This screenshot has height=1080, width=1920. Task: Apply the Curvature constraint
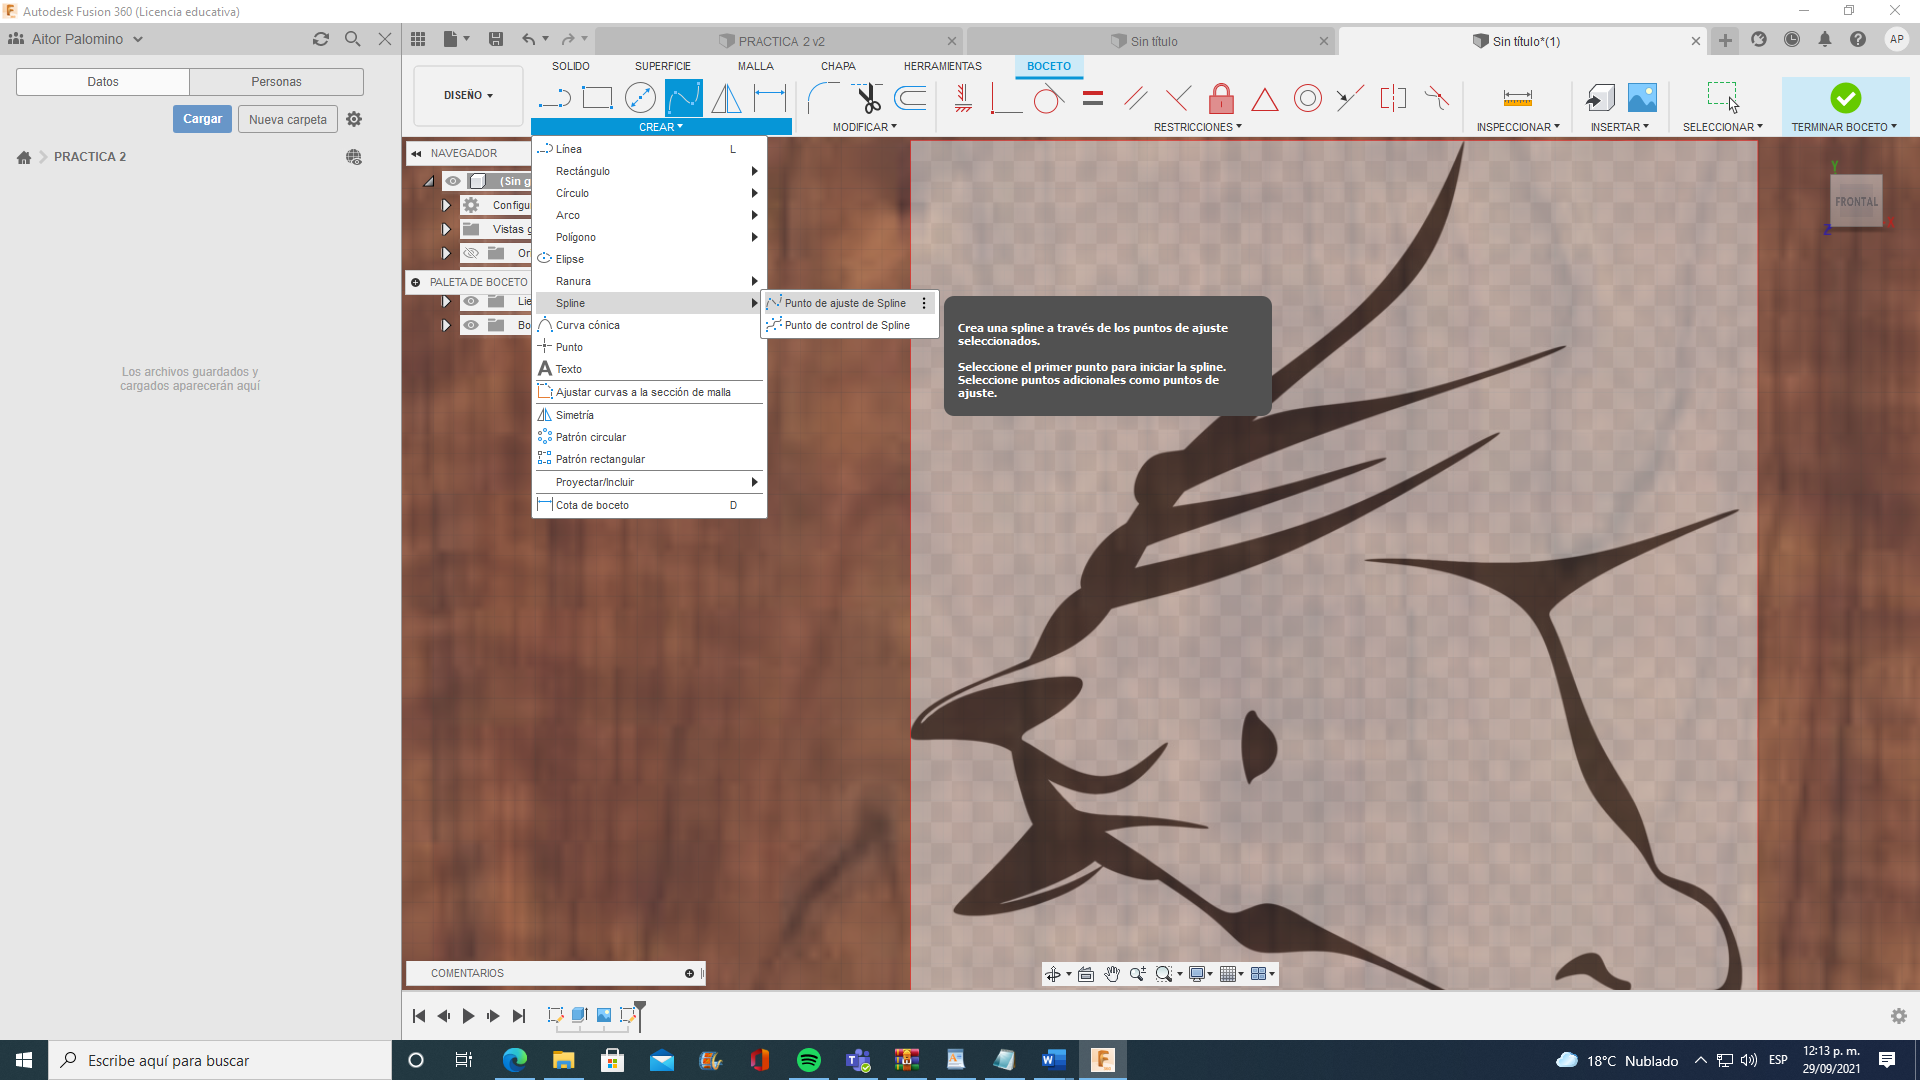(x=1437, y=98)
